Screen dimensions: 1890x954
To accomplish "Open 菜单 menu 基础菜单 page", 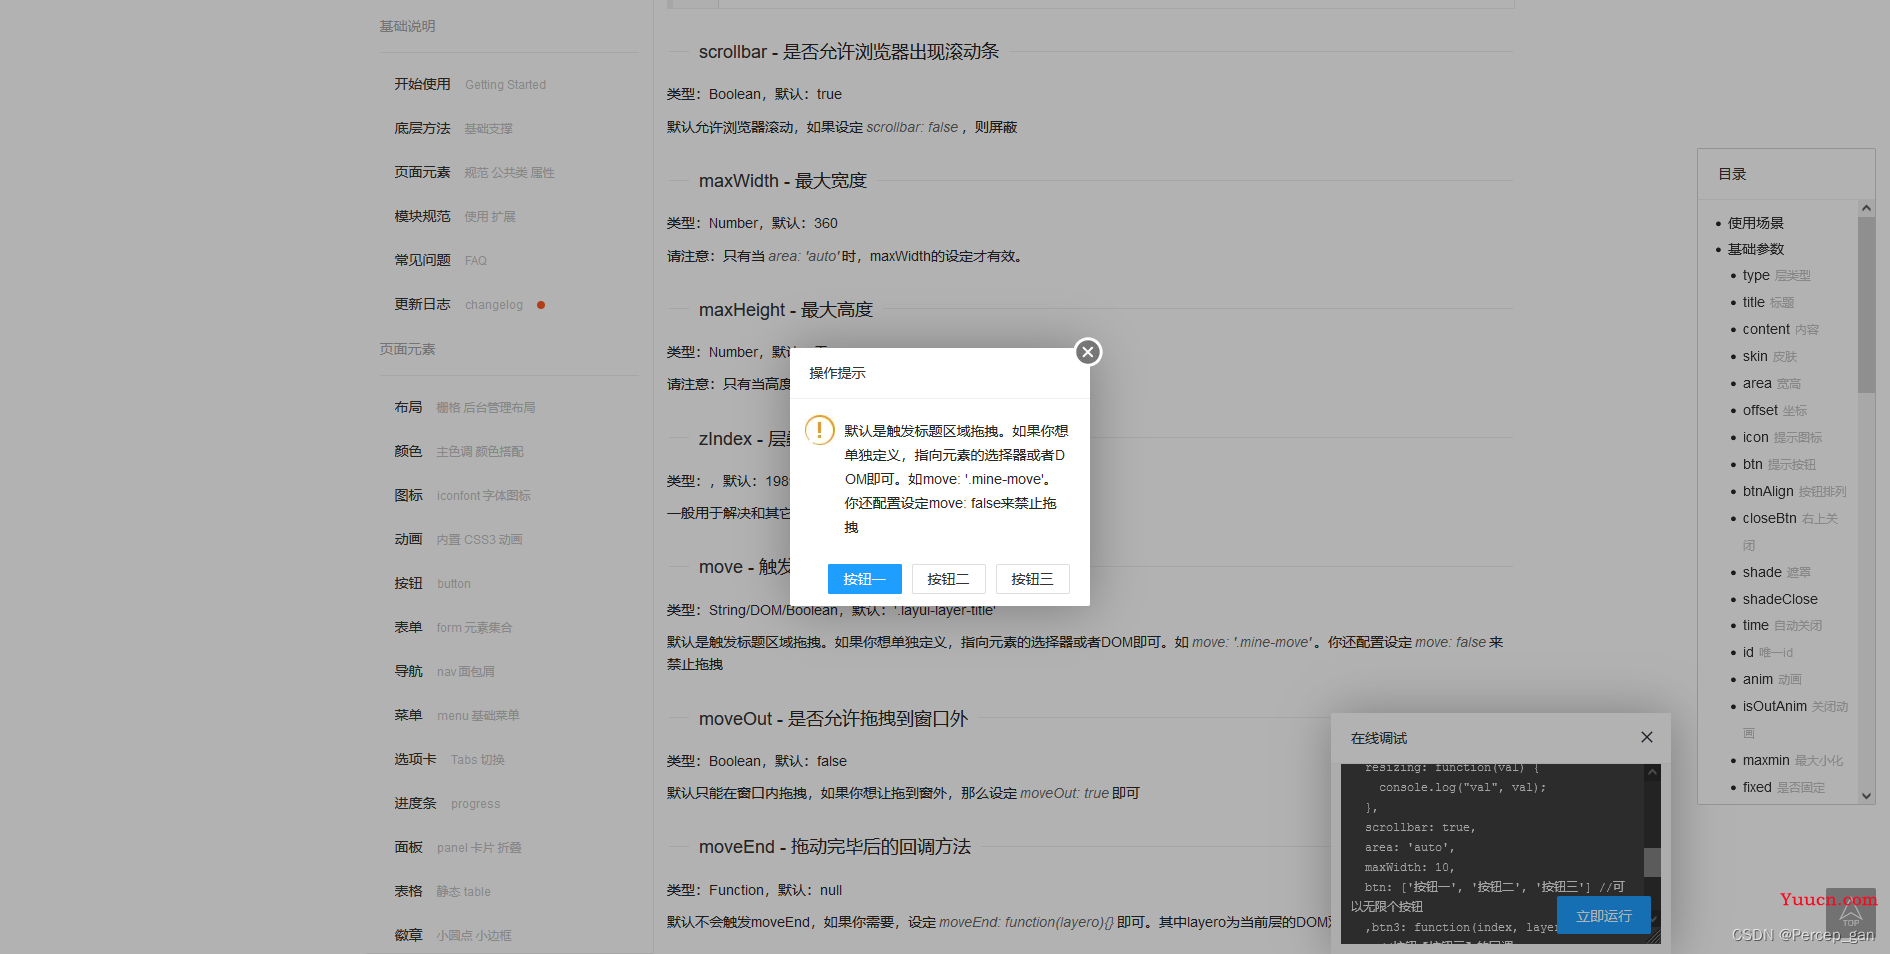I will click(x=457, y=715).
